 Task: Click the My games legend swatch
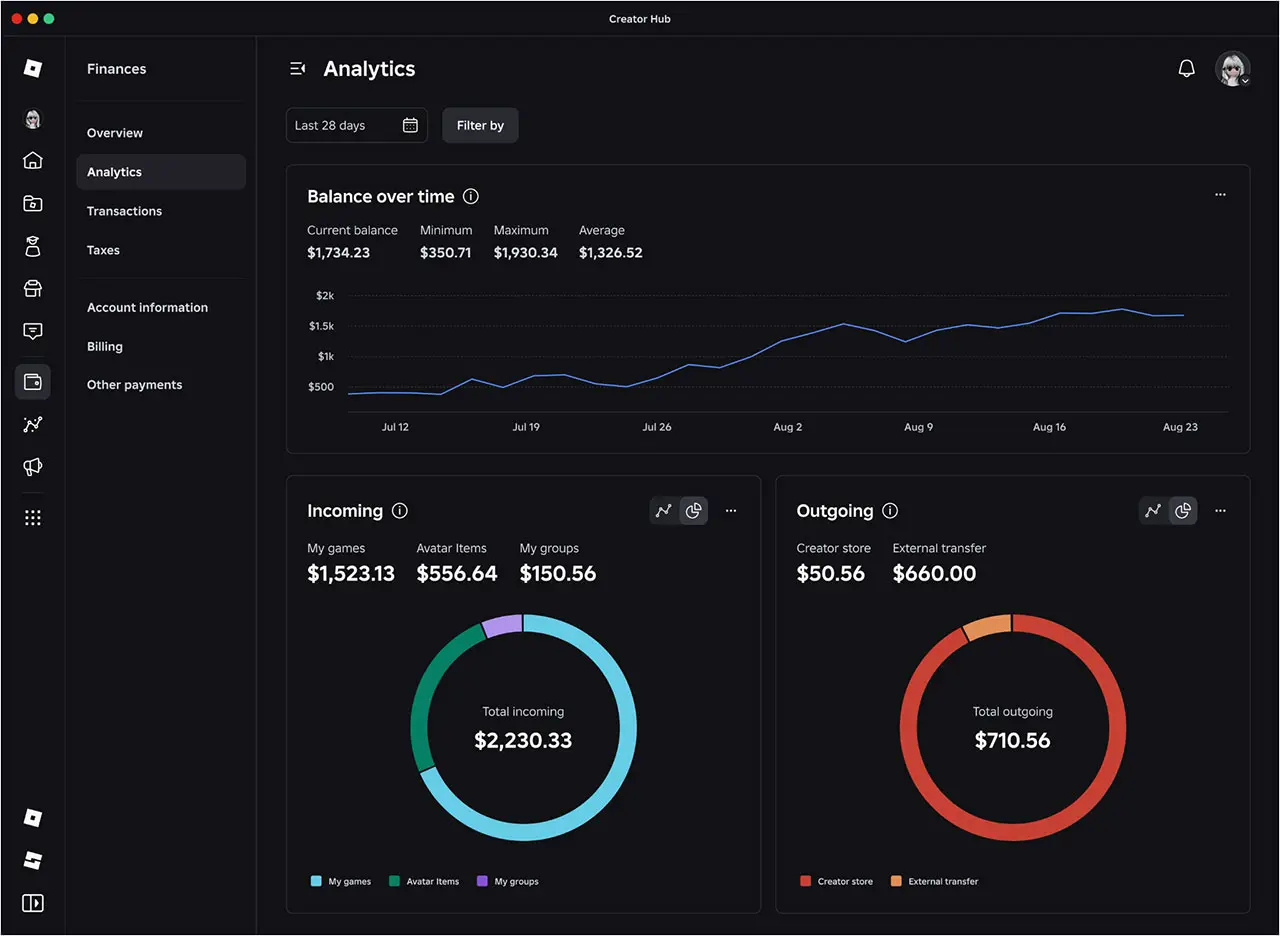[316, 881]
